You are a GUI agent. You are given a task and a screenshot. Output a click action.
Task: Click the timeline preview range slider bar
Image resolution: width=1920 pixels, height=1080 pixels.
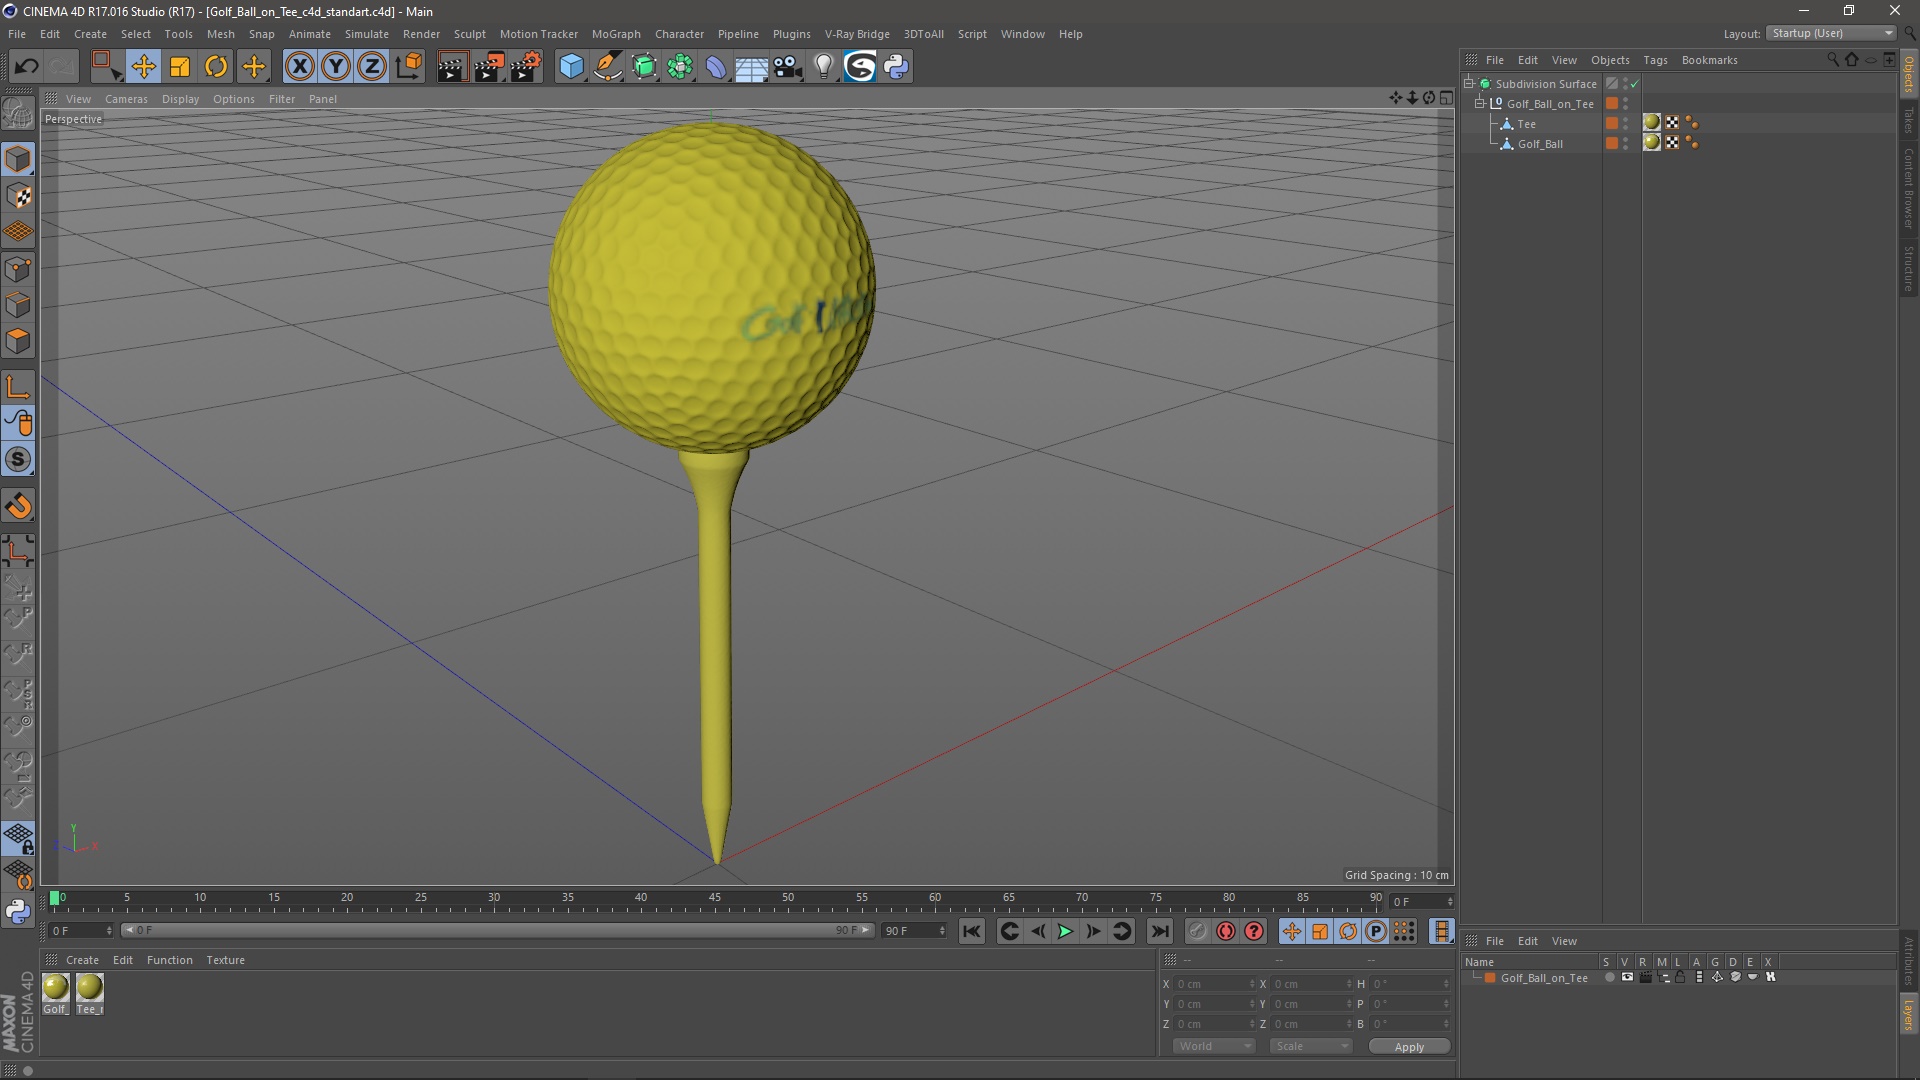497,931
